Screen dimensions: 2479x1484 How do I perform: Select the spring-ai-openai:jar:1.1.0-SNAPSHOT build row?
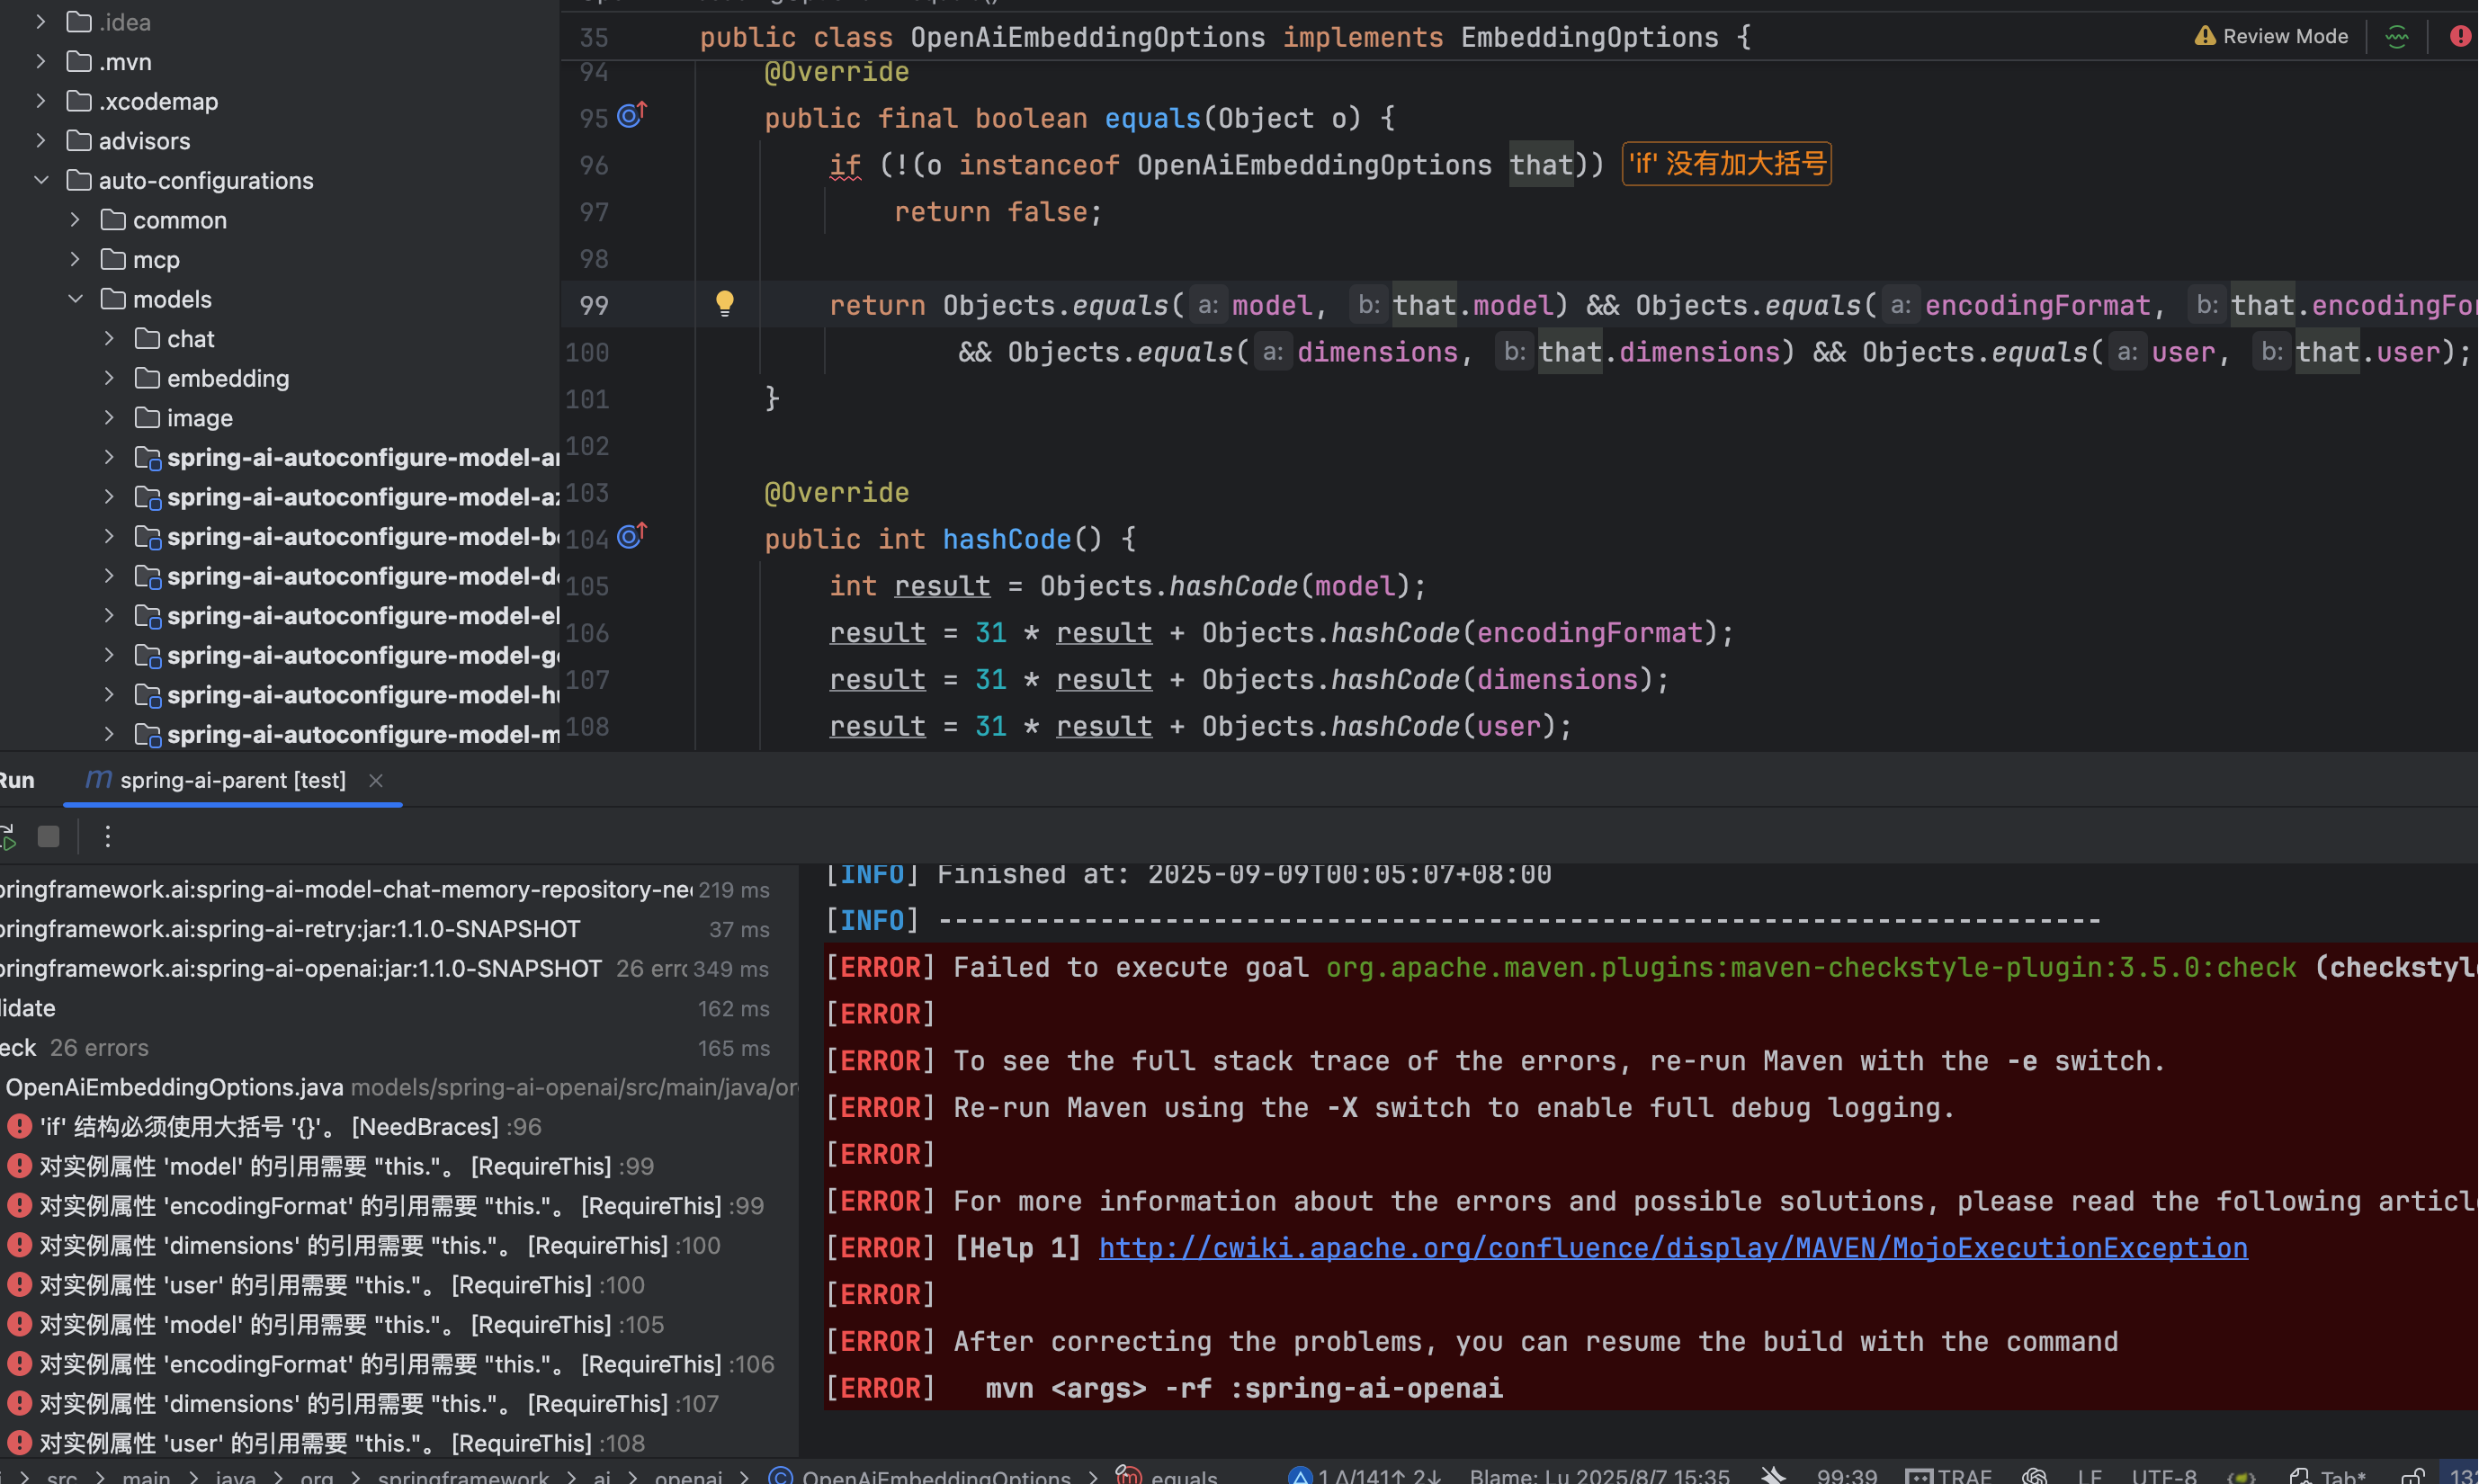point(399,968)
